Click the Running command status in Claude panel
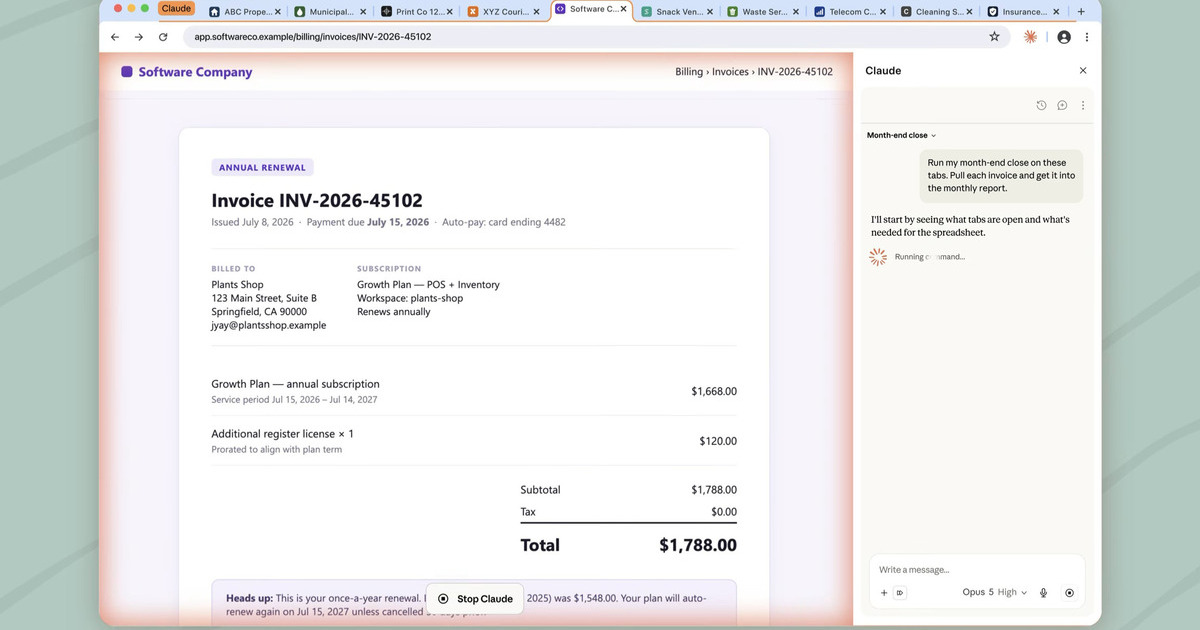Image resolution: width=1200 pixels, height=630 pixels. (929, 257)
